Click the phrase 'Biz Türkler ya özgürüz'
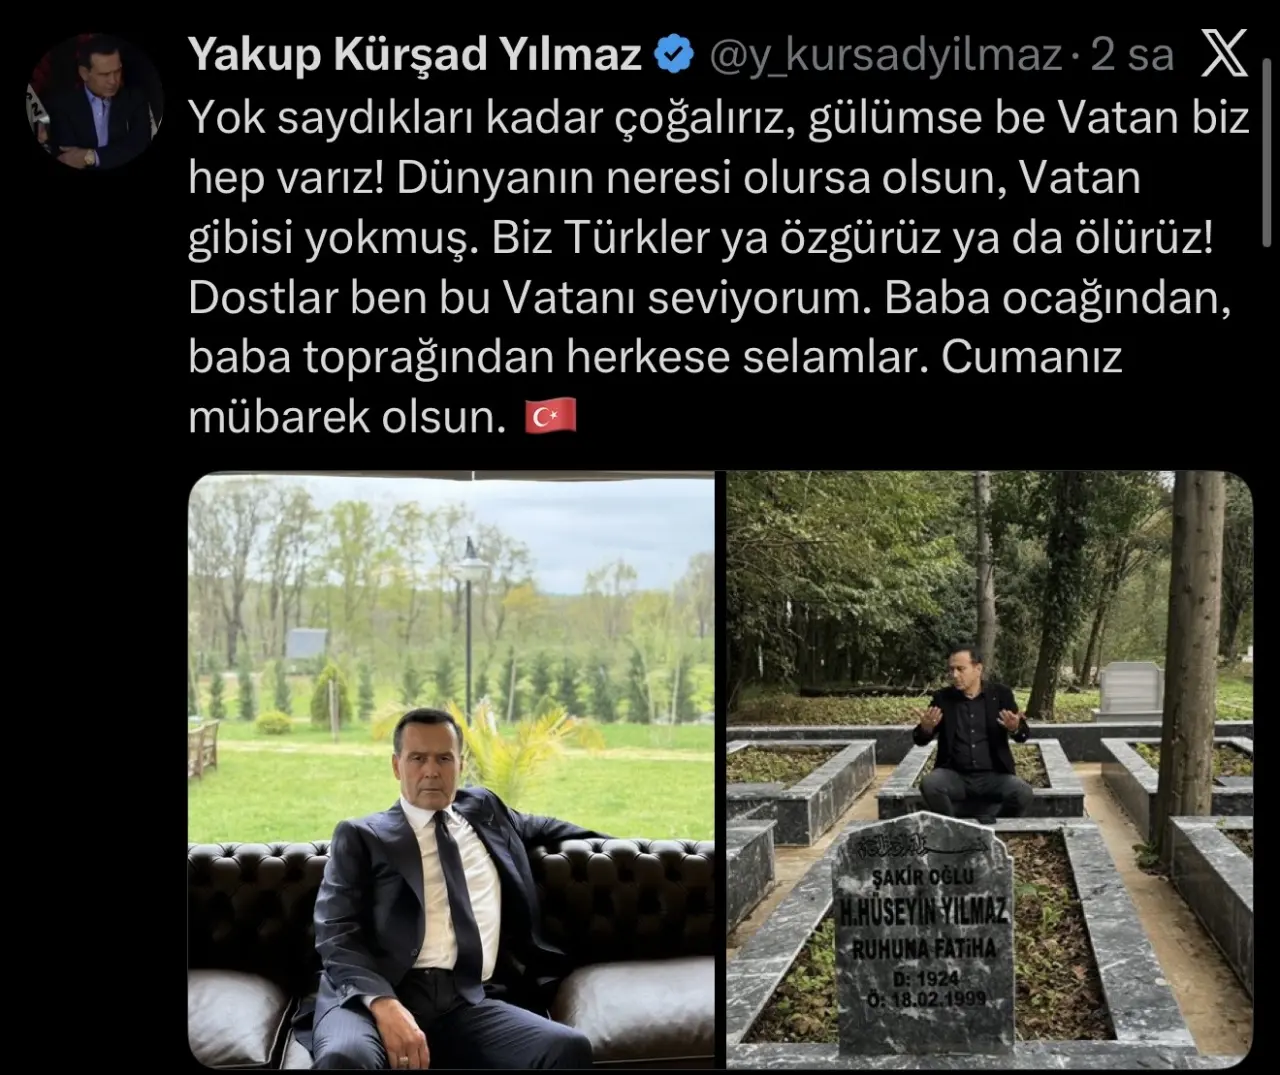The width and height of the screenshot is (1280, 1075). point(716,238)
